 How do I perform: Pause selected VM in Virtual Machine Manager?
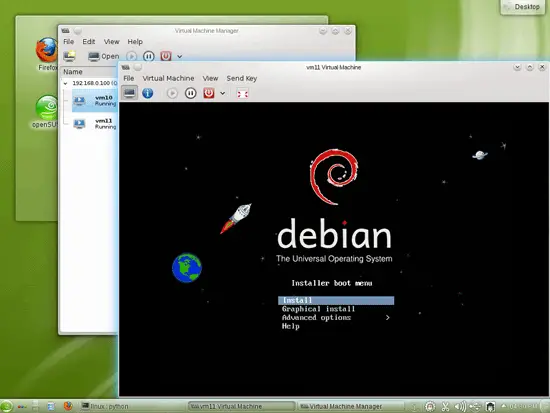[x=149, y=56]
